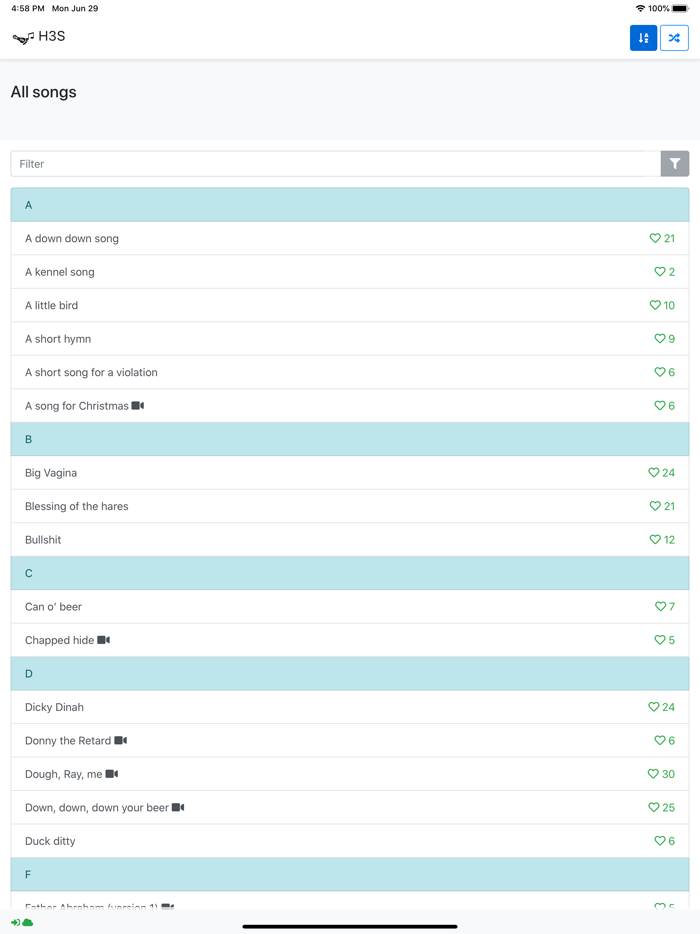The width and height of the screenshot is (700, 934).
Task: Open the song 'Blessing of the hares'
Action: click(x=77, y=507)
